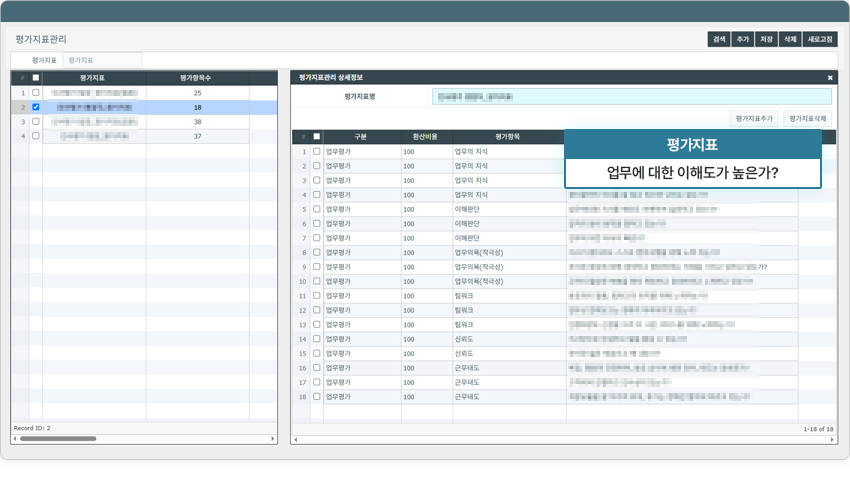The width and height of the screenshot is (850, 478).
Task: Uncheck the checked row 2 checkbox
Action: (36, 107)
